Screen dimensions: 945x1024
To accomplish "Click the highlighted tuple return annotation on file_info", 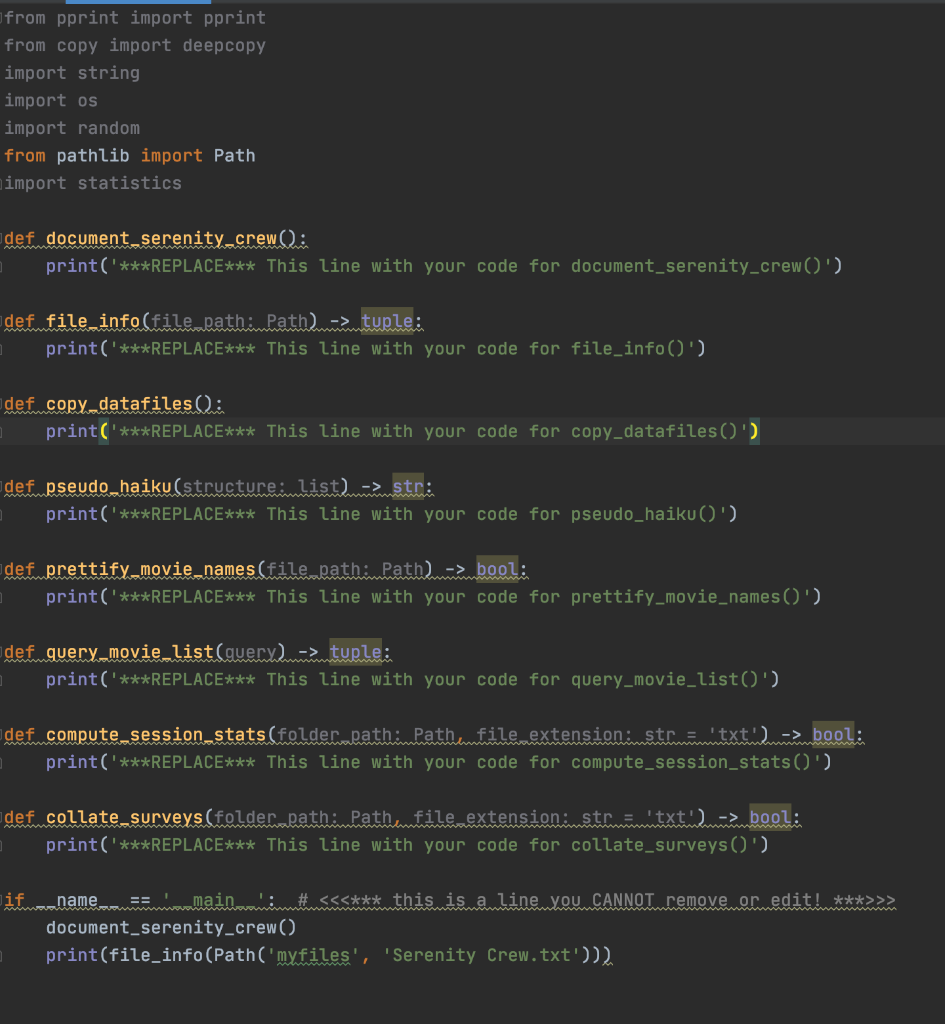I will [x=387, y=321].
